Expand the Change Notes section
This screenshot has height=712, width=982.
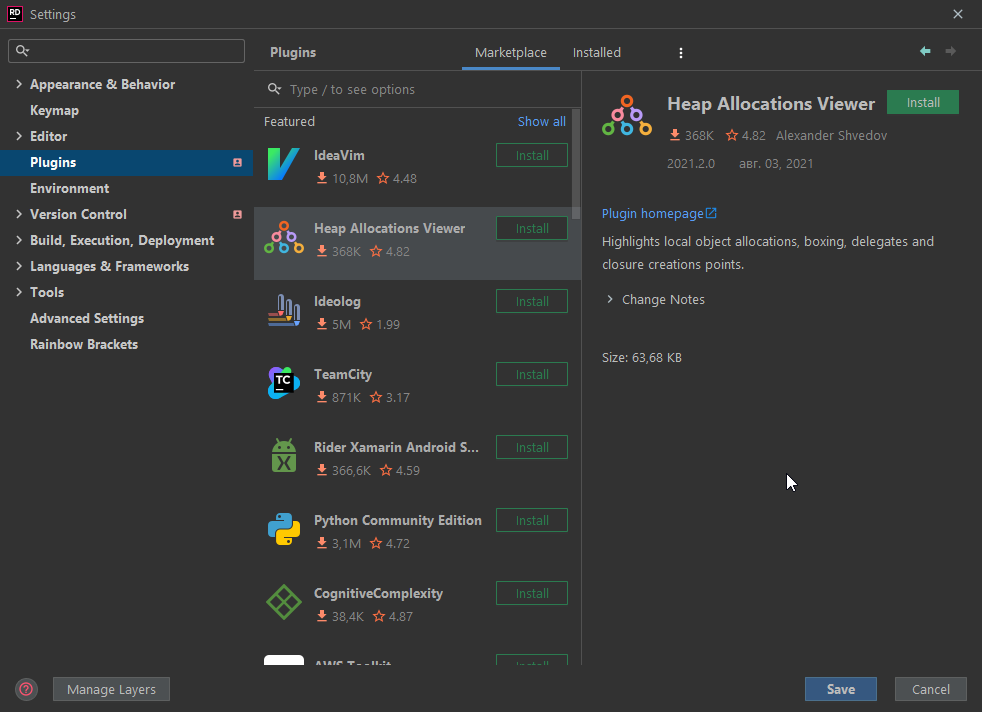click(x=610, y=299)
